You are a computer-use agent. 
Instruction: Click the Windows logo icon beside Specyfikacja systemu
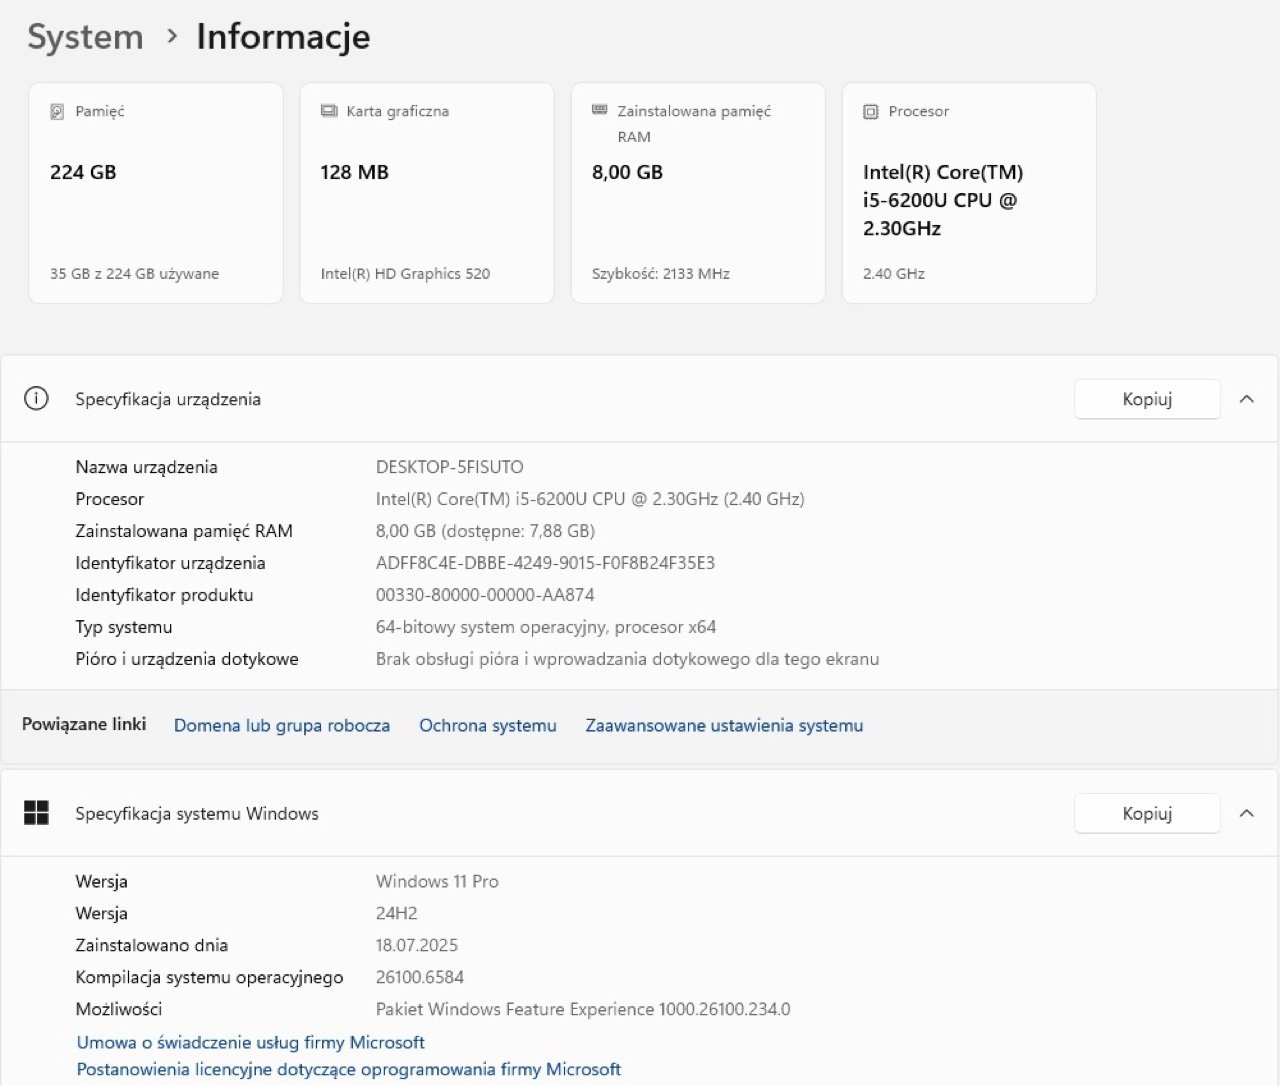[x=36, y=813]
